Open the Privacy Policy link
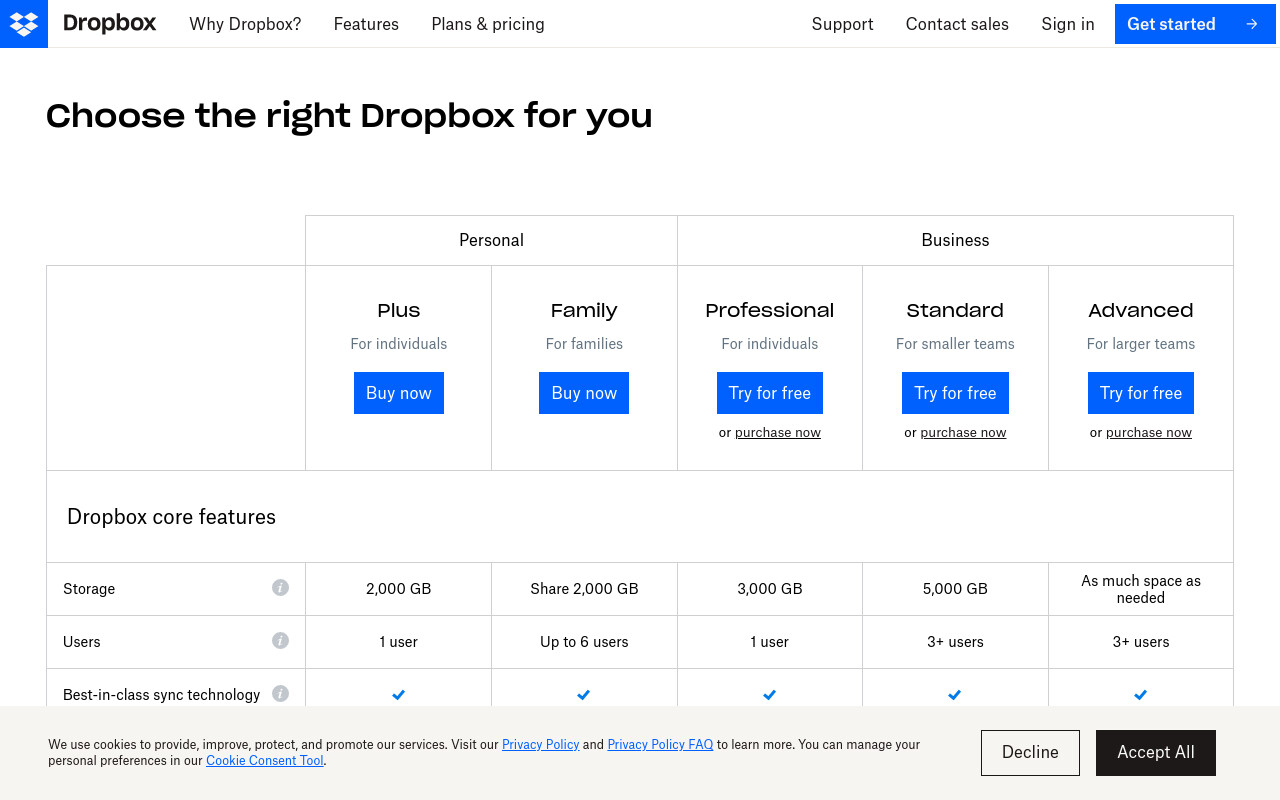Screen dimensions: 1280x800 click(x=541, y=744)
